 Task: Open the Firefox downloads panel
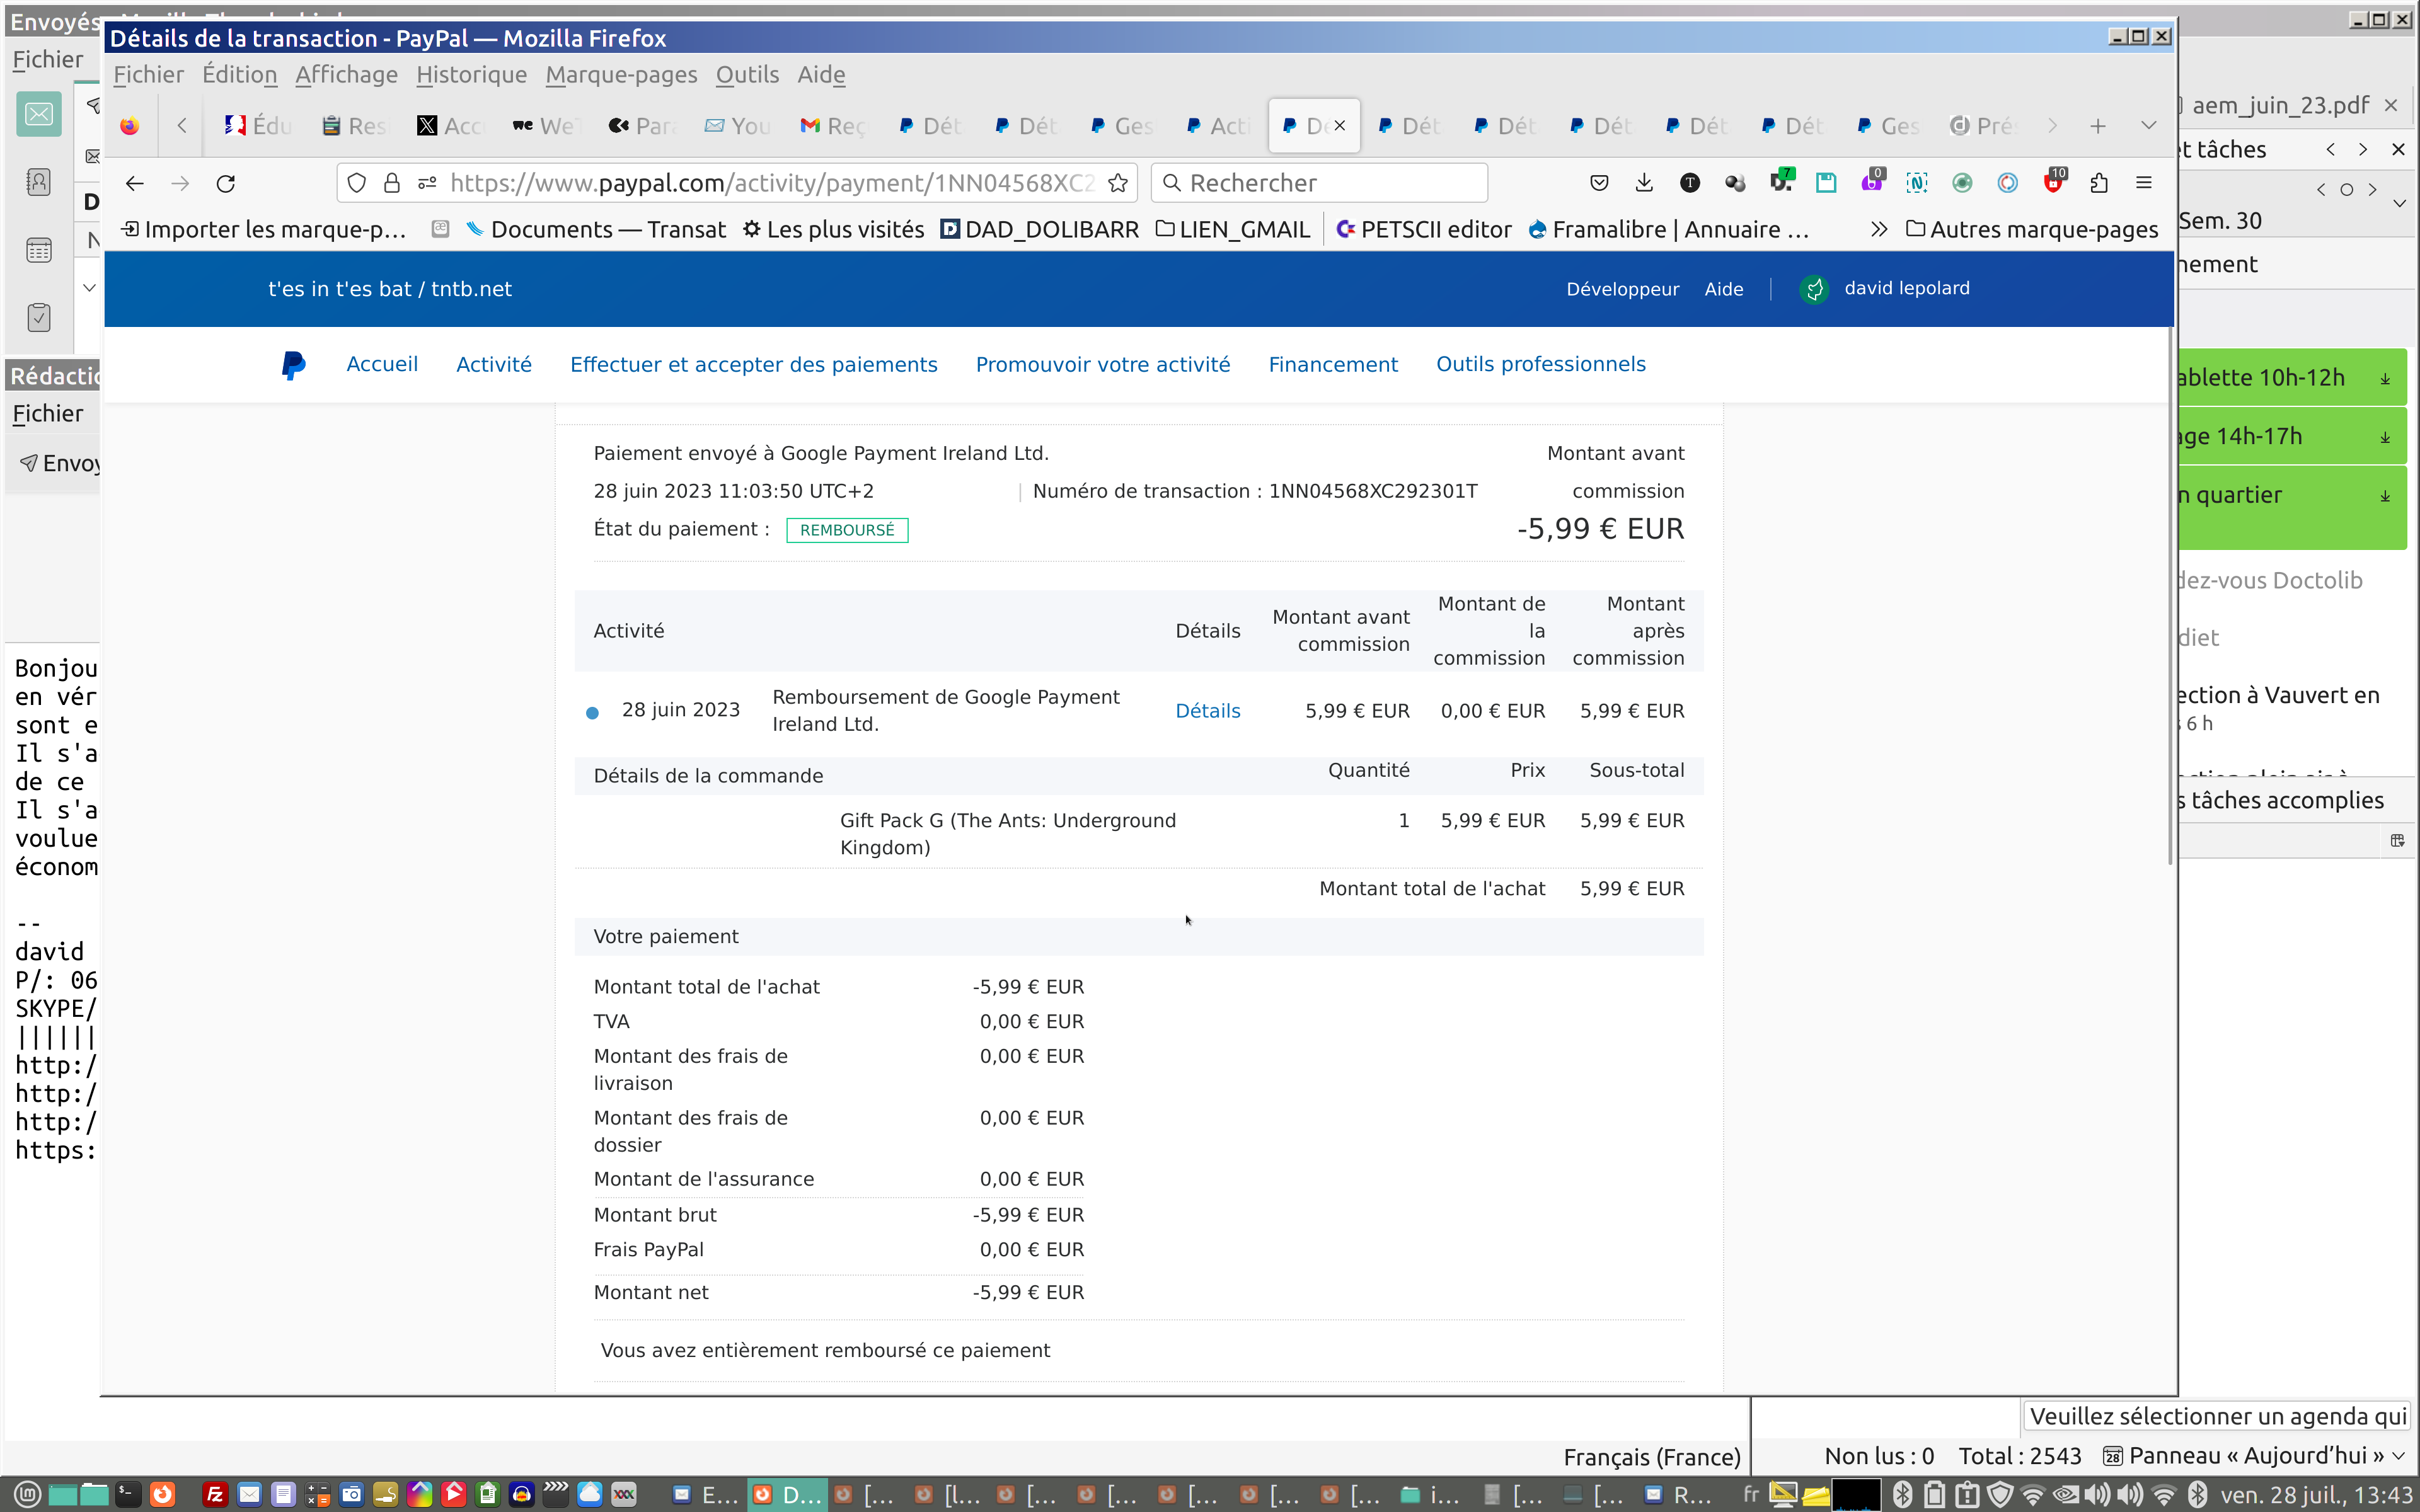pos(1644,183)
